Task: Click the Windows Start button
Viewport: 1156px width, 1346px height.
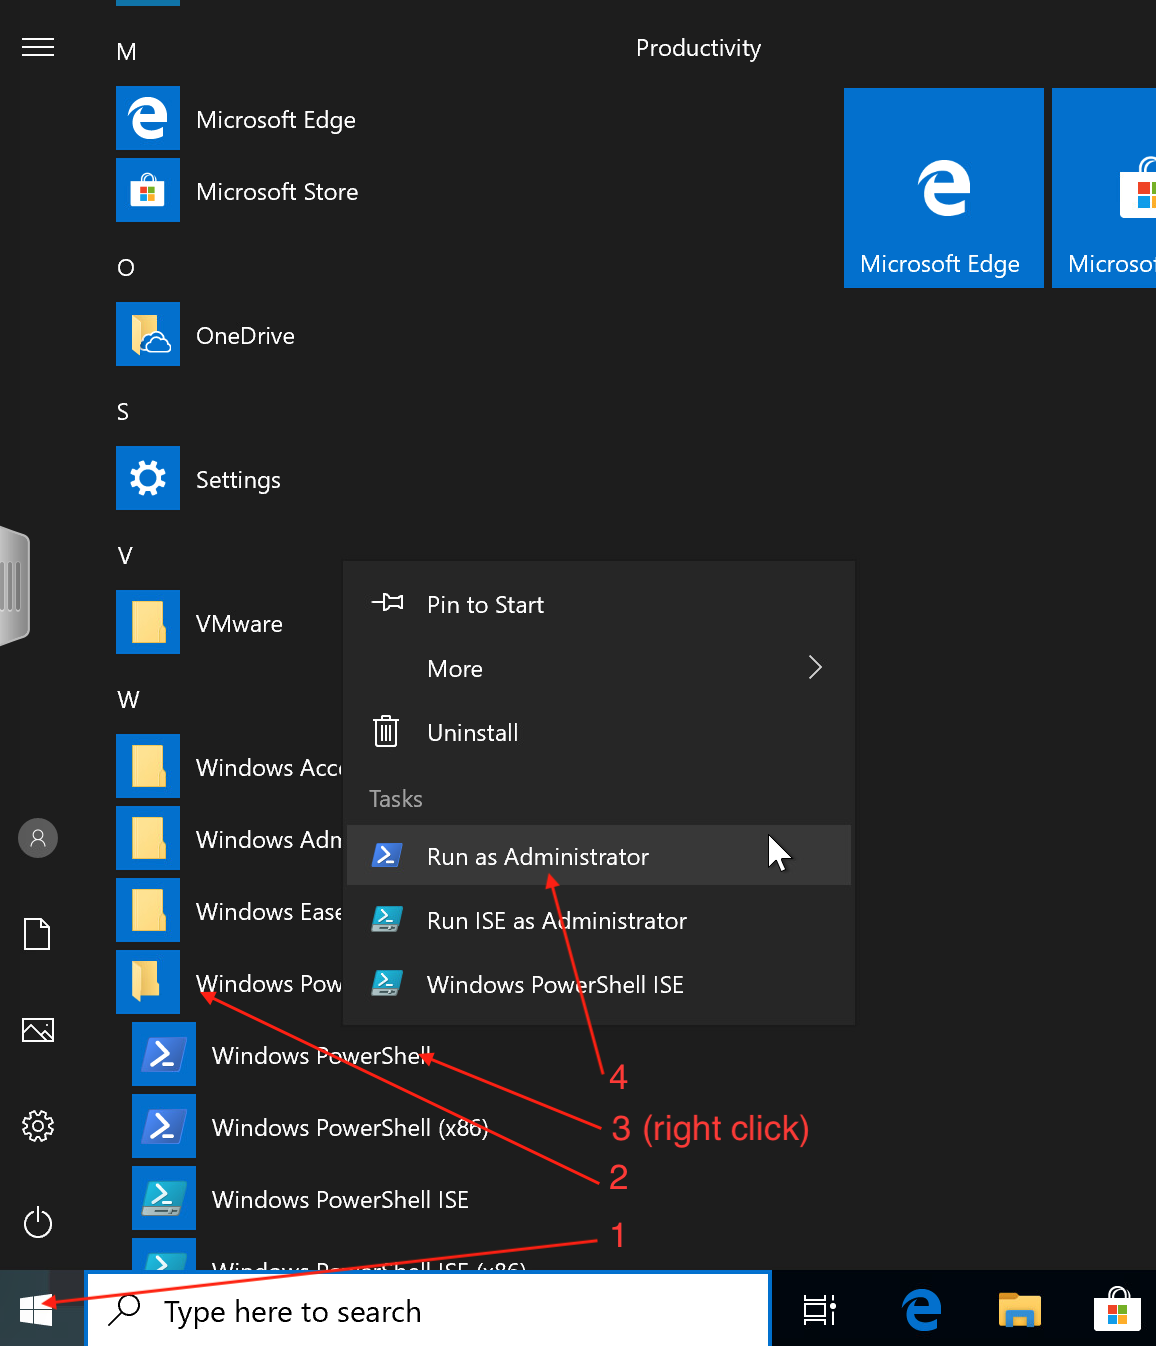Action: (x=36, y=1309)
